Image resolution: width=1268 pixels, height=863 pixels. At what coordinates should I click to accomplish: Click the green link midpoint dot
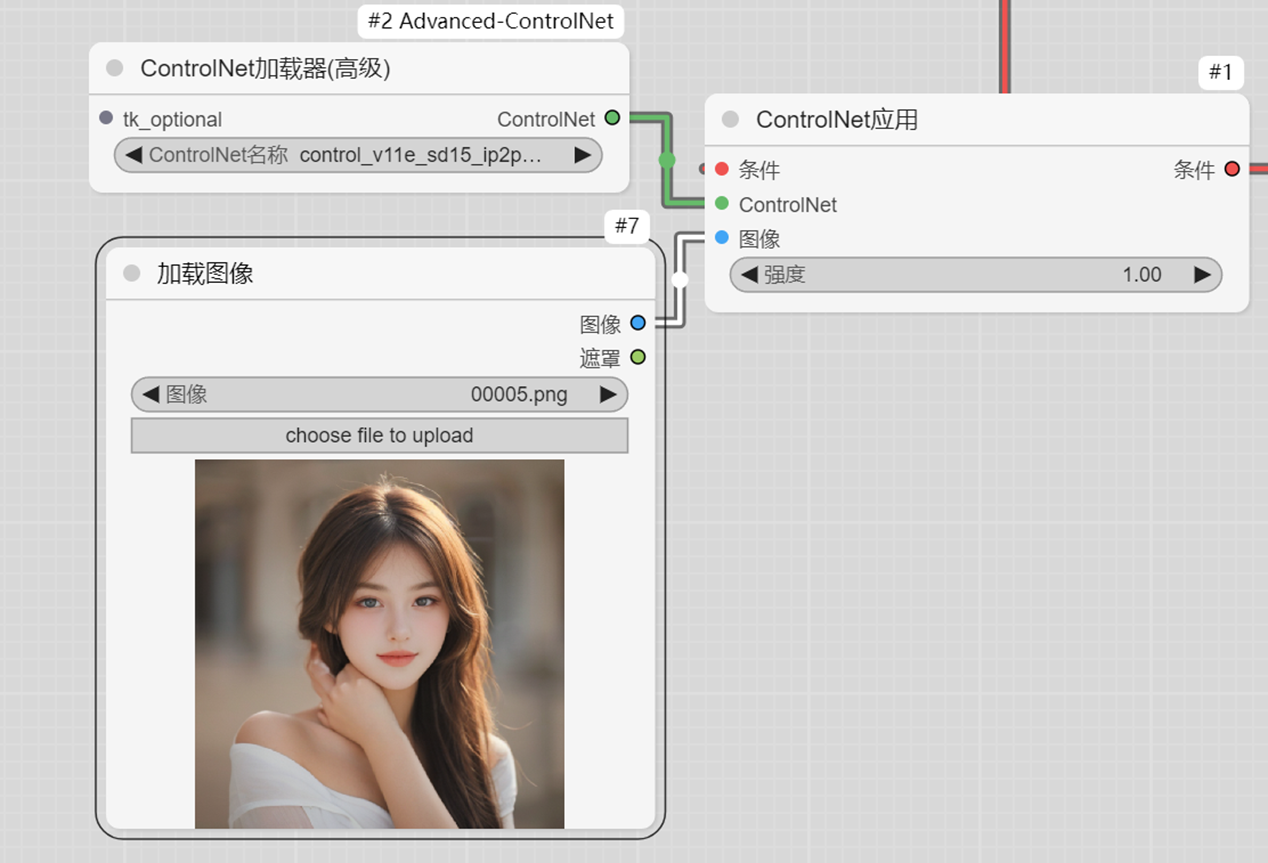[667, 160]
